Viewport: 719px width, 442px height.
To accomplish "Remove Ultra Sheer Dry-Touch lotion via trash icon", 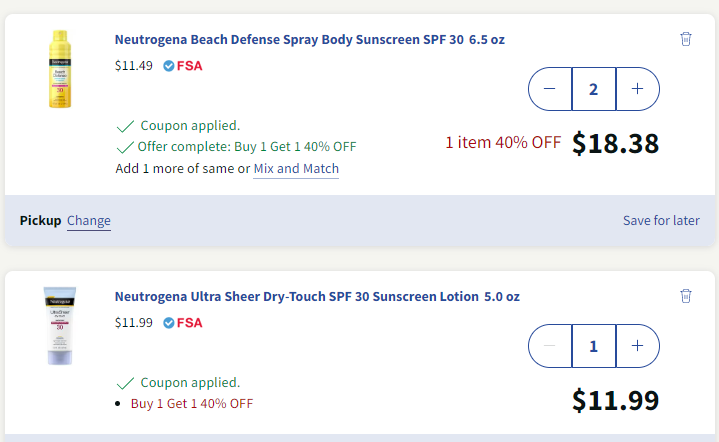I will [x=685, y=295].
